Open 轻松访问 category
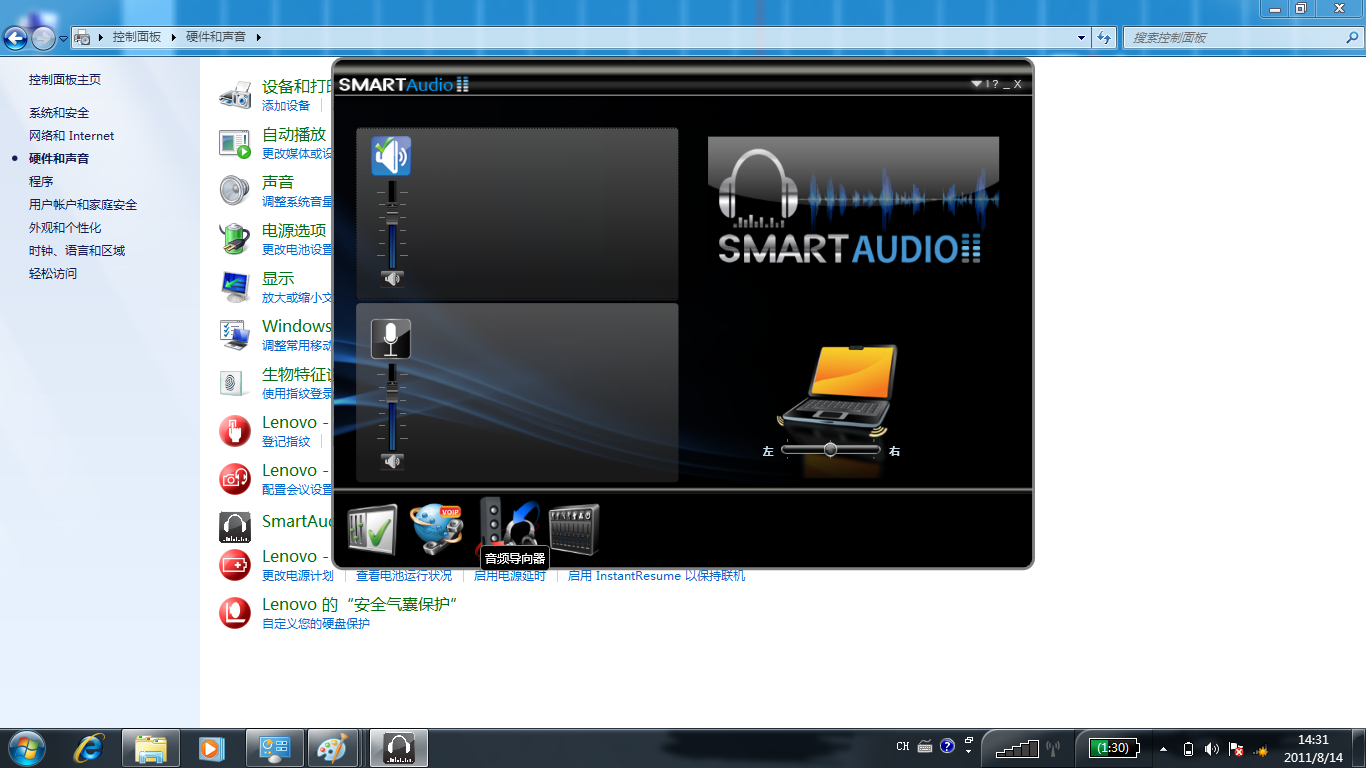The image size is (1366, 768). (x=53, y=274)
